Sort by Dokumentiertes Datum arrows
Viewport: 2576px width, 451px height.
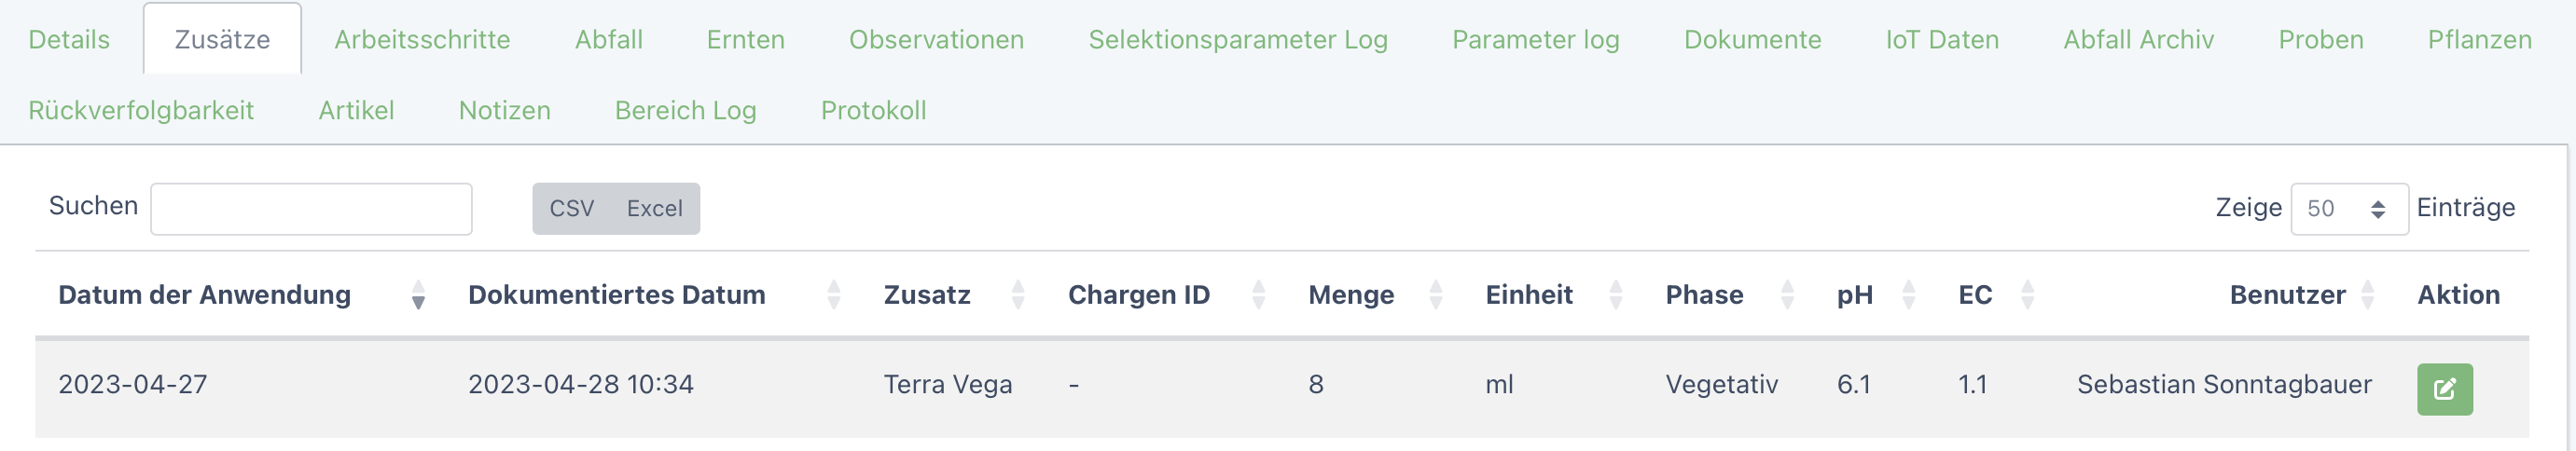tap(833, 295)
